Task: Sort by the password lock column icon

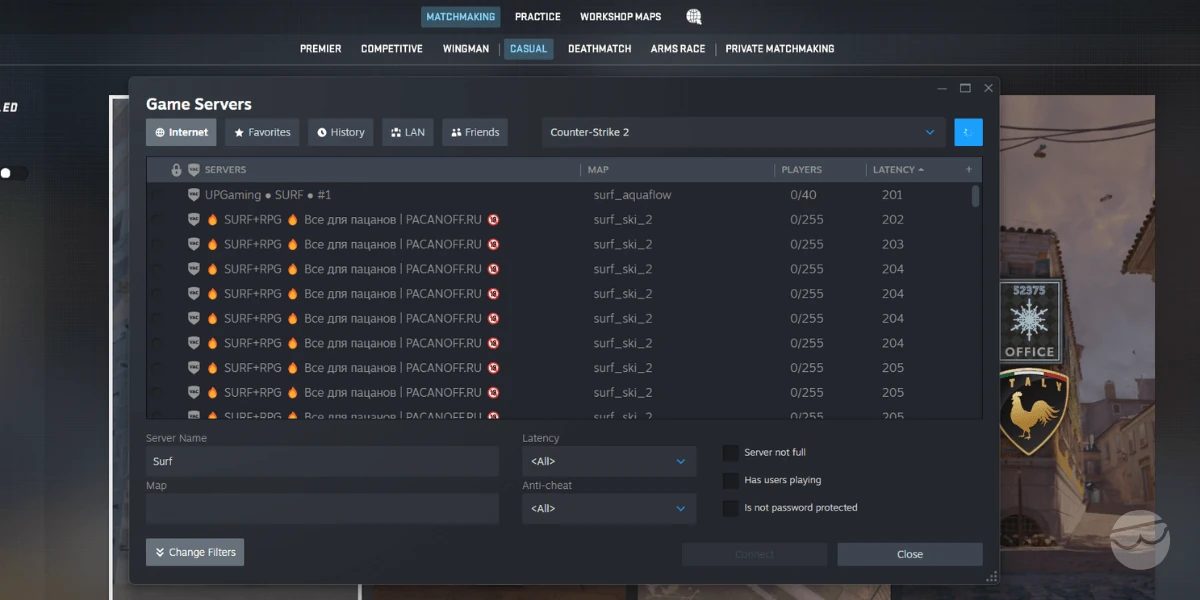Action: [x=177, y=170]
